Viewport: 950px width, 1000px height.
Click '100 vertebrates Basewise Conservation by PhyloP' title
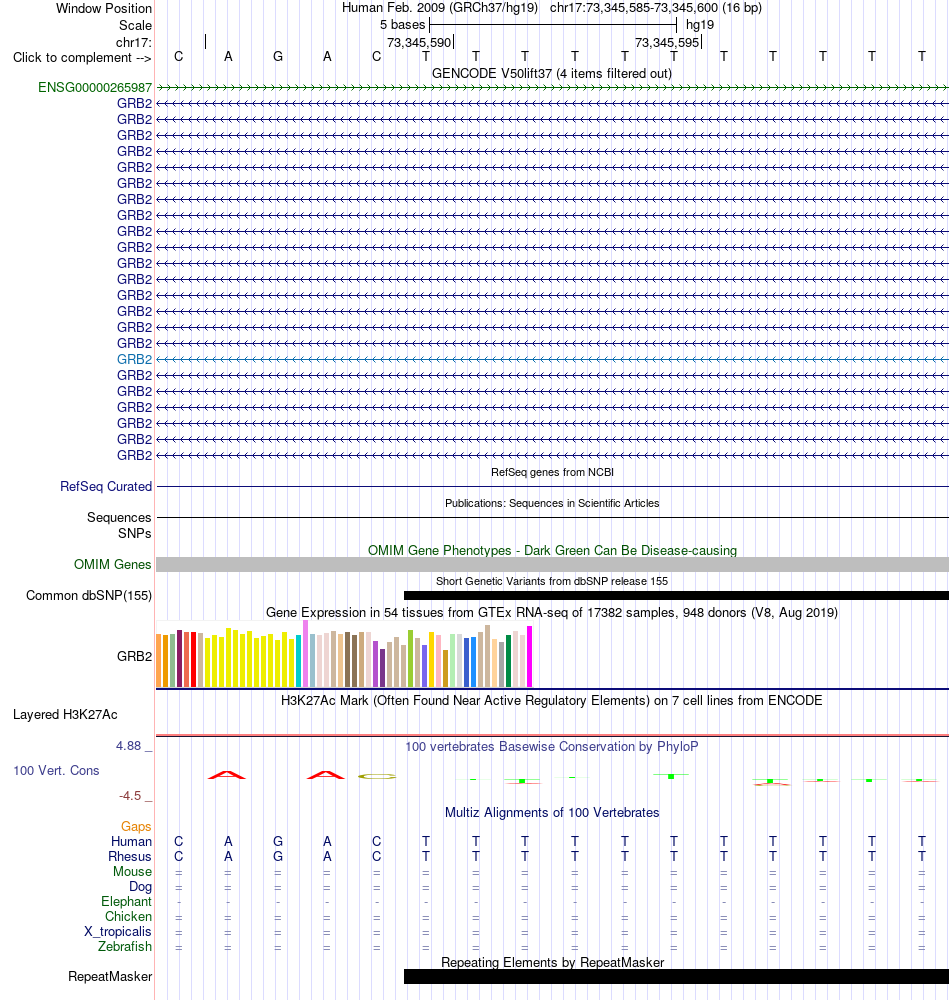(552, 747)
